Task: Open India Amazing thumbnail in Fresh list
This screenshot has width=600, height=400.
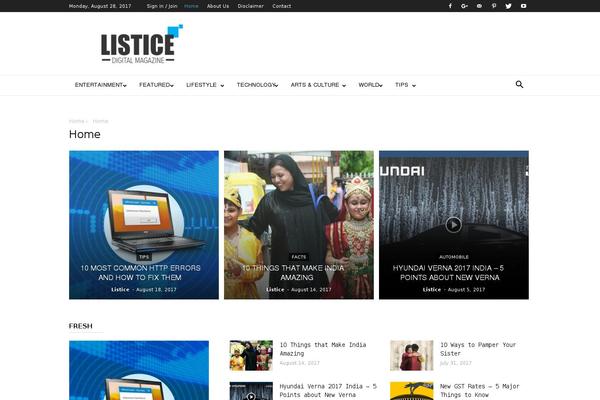Action: coord(251,356)
